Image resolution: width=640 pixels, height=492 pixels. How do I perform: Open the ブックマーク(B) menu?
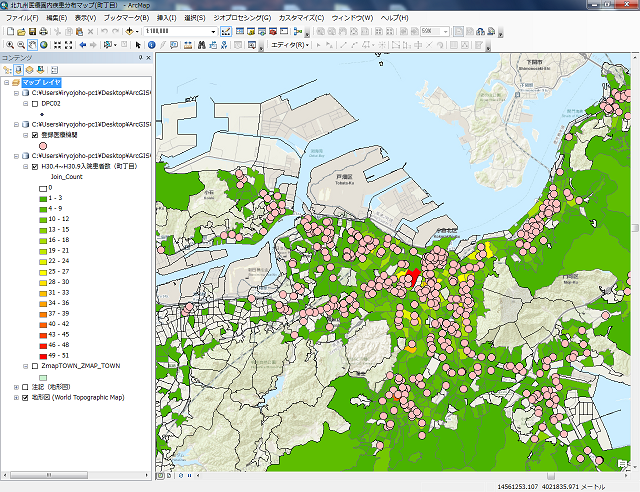tap(126, 18)
